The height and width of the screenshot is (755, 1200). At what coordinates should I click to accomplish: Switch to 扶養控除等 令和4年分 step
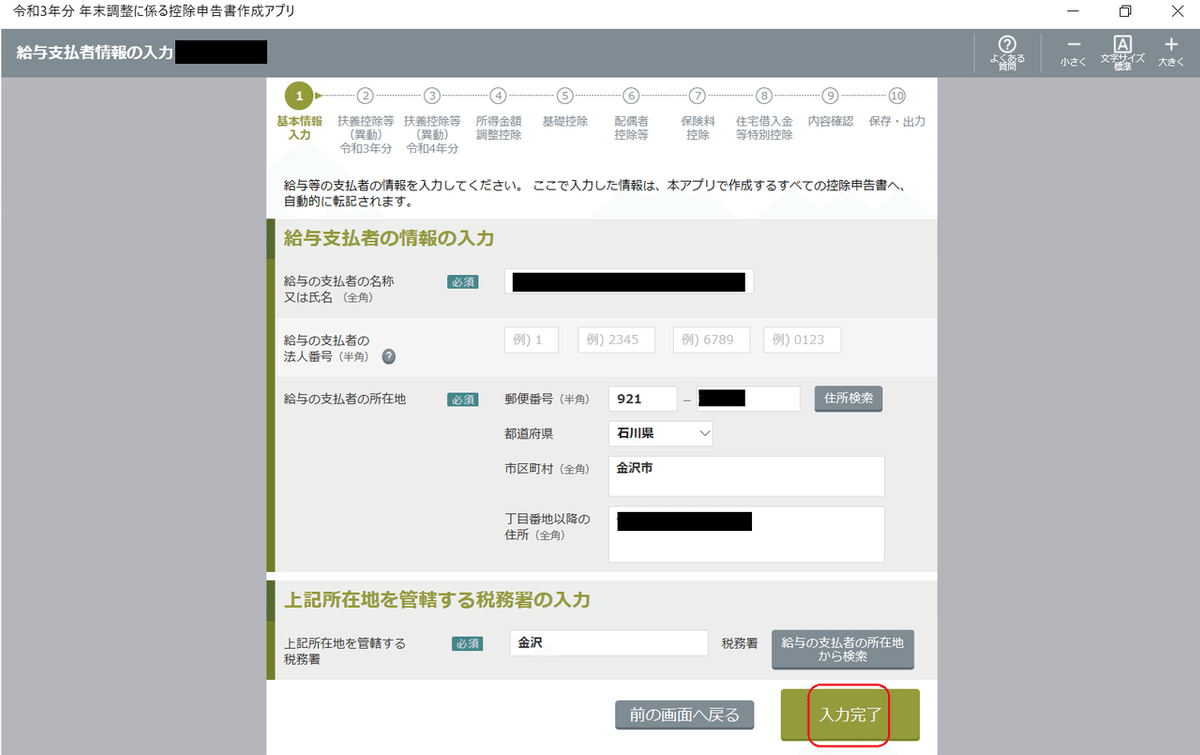coord(431,95)
